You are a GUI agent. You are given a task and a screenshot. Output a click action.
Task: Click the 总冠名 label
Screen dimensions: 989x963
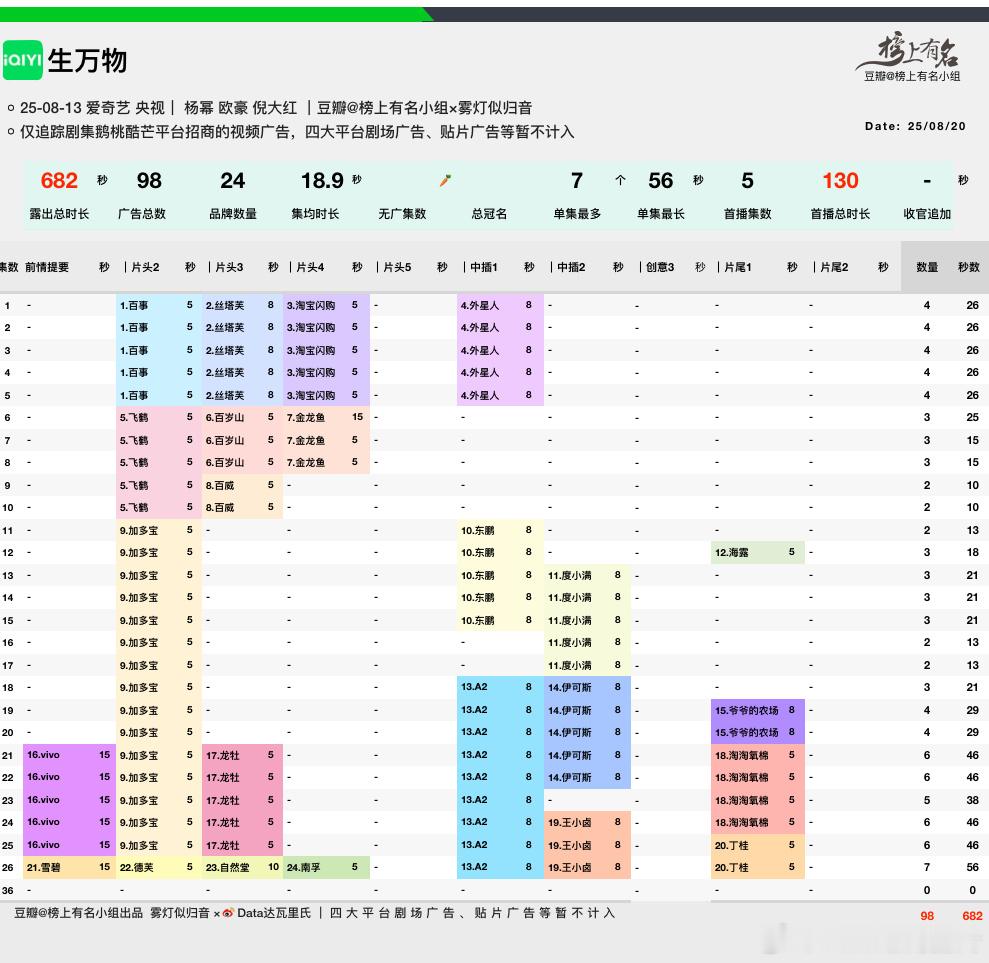pos(489,214)
